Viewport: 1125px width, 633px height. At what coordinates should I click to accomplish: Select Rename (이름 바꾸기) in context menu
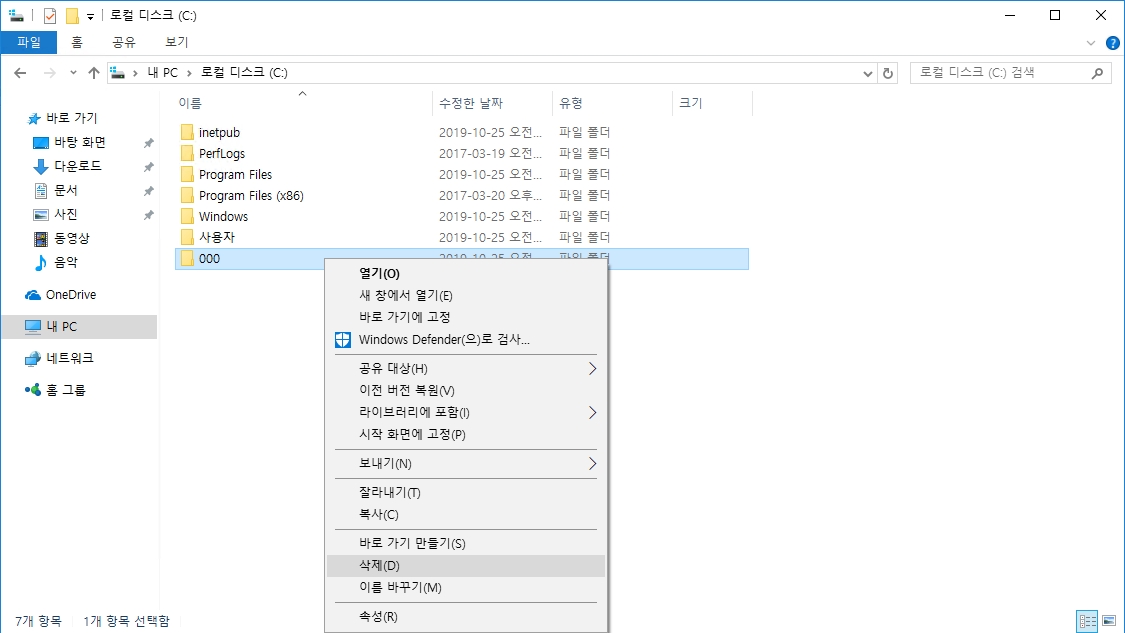pos(400,588)
